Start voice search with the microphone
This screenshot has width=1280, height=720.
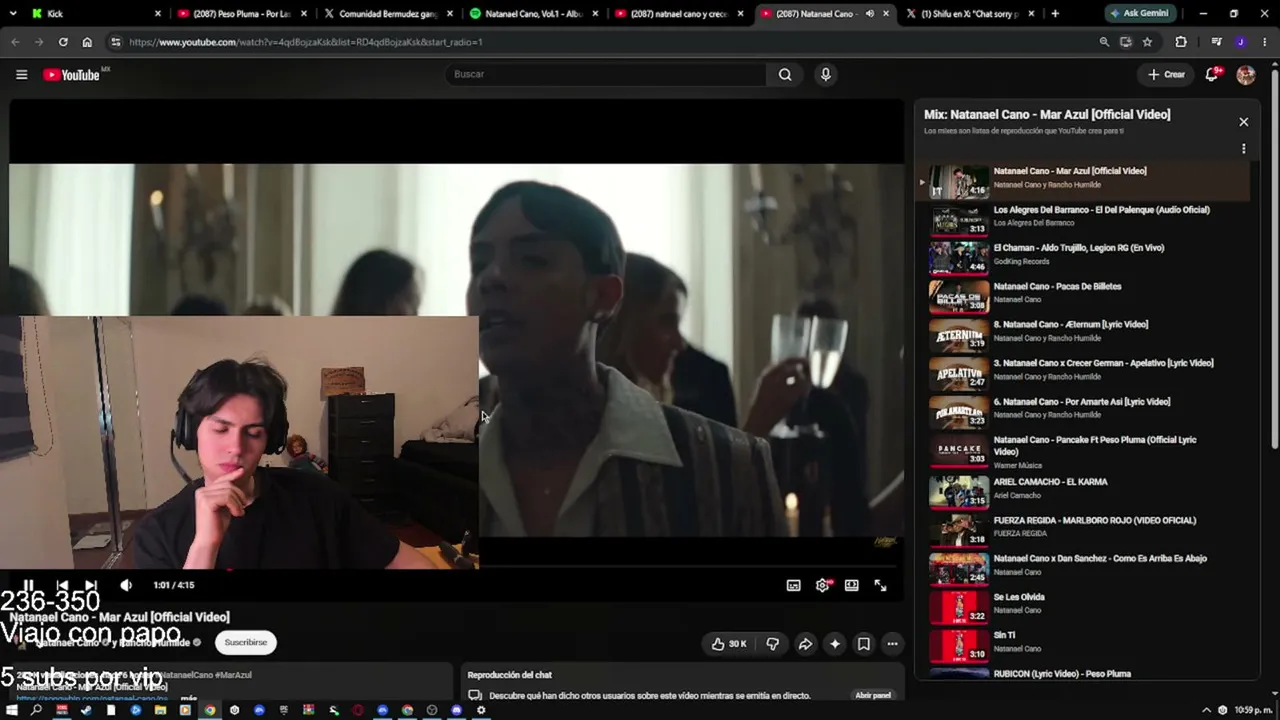(x=825, y=74)
